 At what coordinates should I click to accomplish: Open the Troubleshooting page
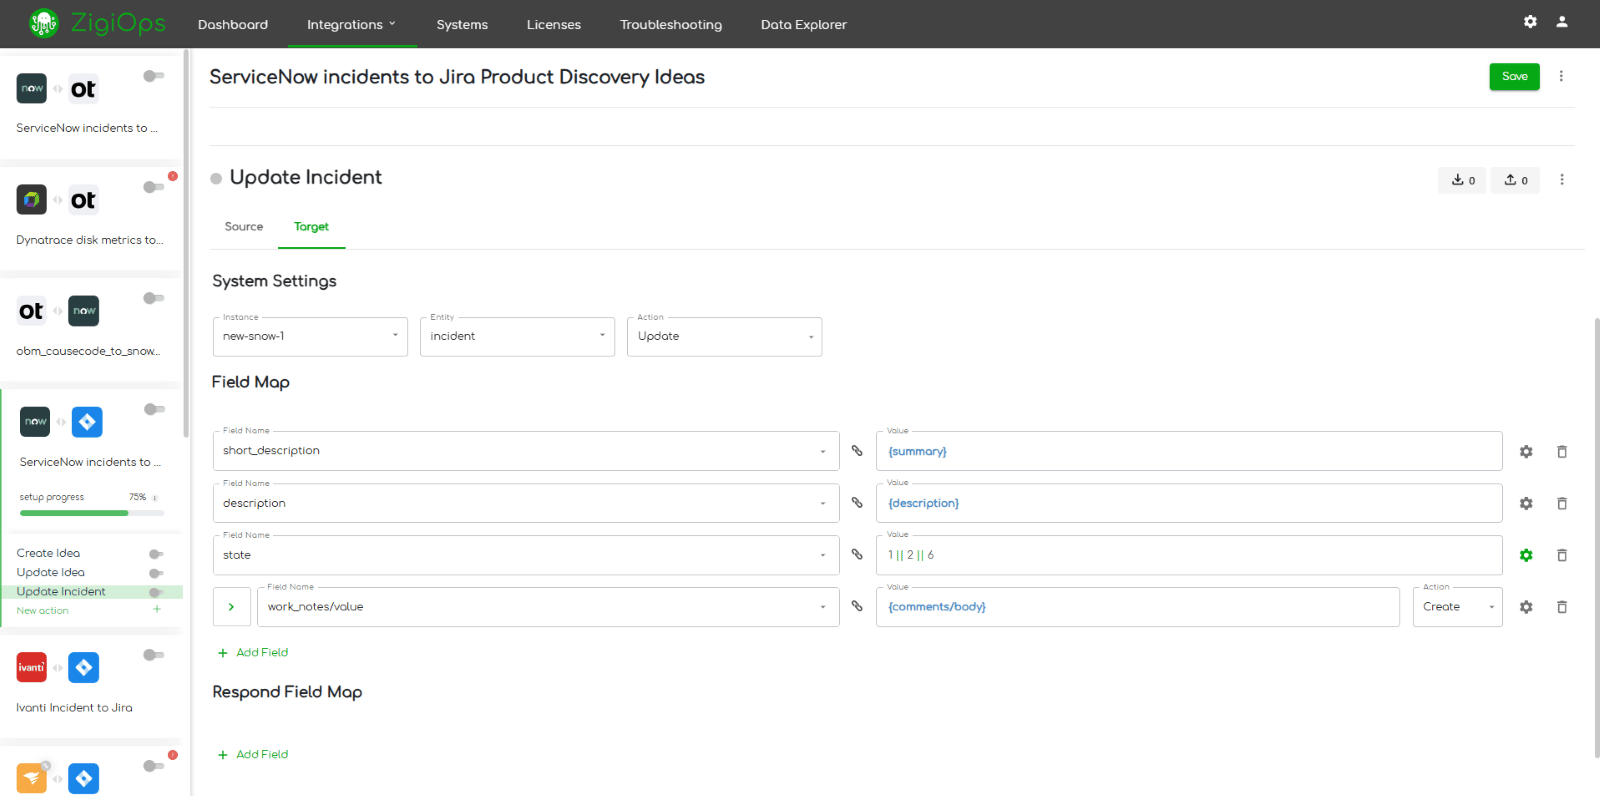[x=671, y=24]
